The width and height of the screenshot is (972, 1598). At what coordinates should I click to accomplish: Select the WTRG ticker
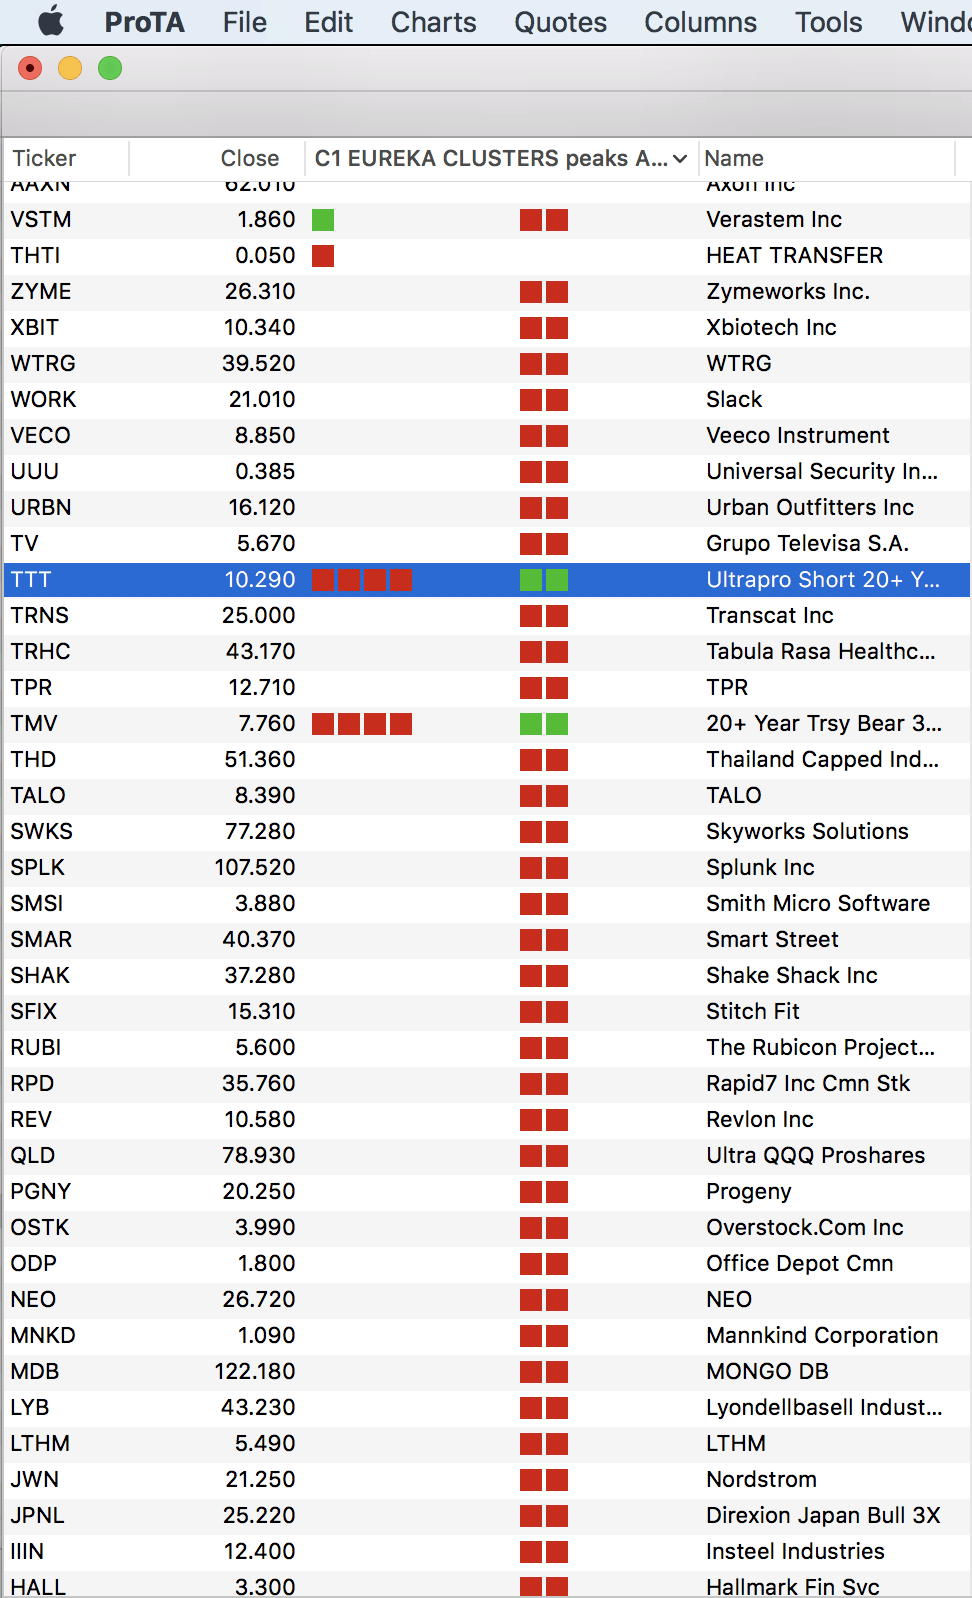(x=43, y=364)
